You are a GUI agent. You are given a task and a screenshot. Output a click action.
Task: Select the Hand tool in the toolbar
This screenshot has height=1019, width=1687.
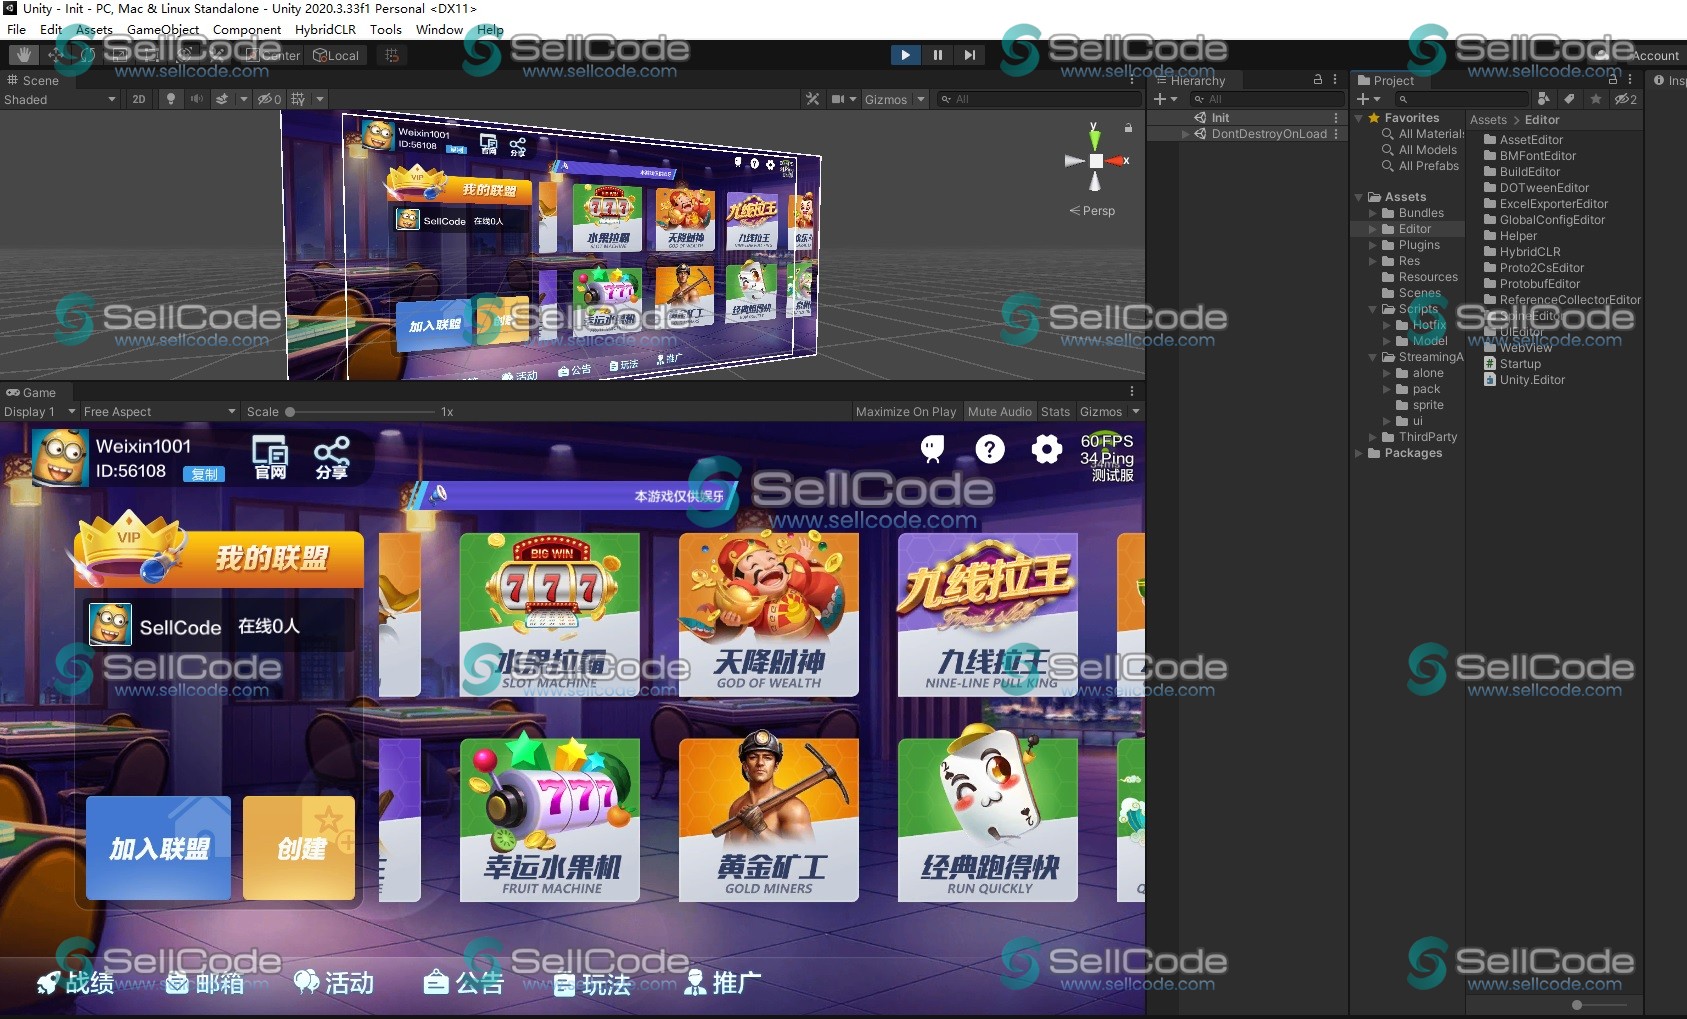(24, 55)
